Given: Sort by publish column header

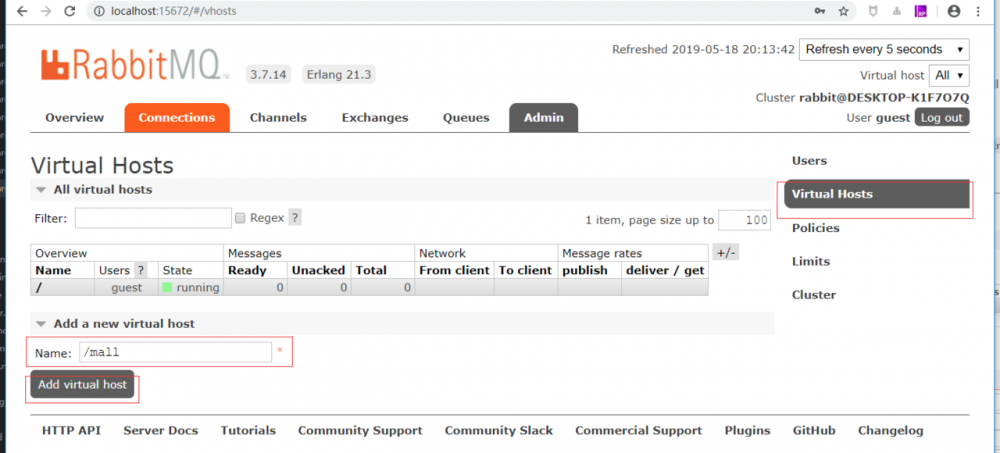Looking at the screenshot, I should (585, 270).
